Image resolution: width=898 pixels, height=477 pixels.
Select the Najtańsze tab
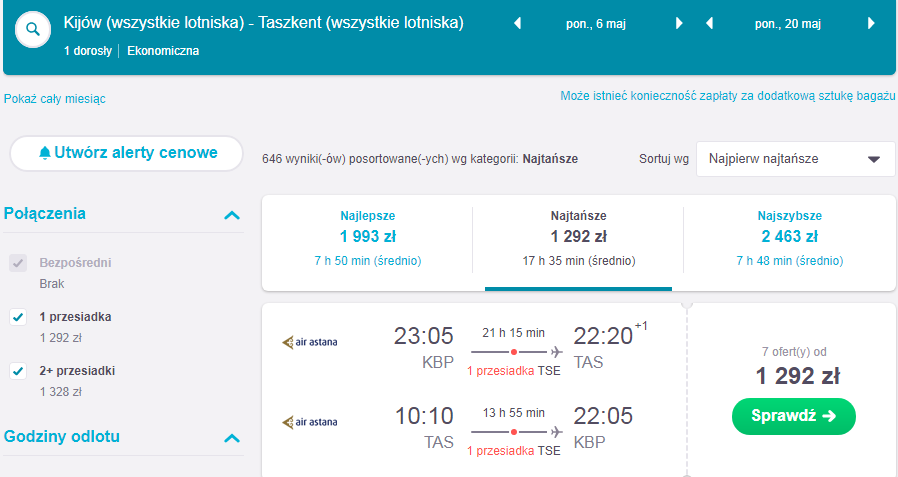click(578, 238)
